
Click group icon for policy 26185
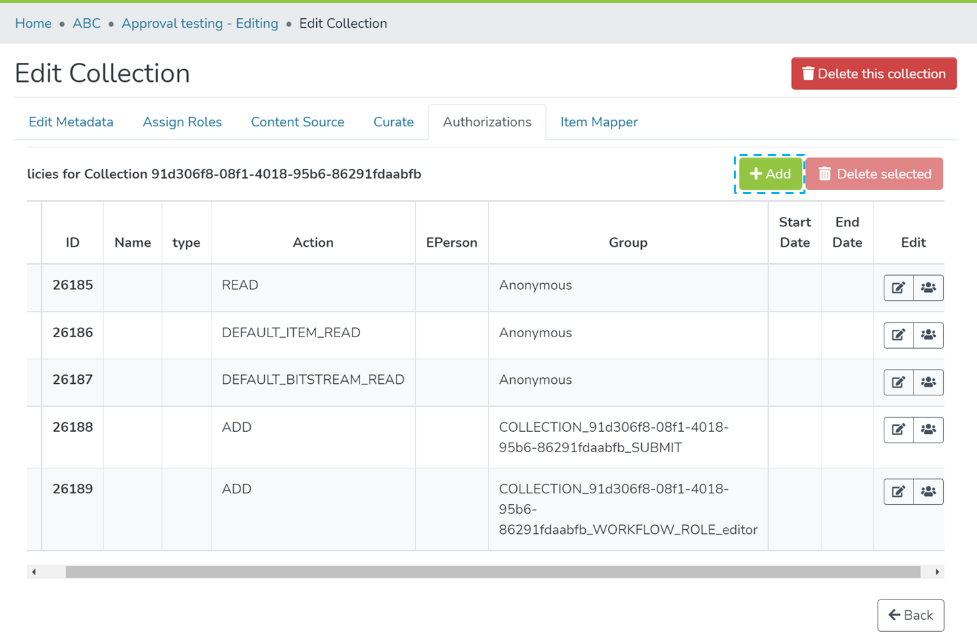(x=929, y=288)
